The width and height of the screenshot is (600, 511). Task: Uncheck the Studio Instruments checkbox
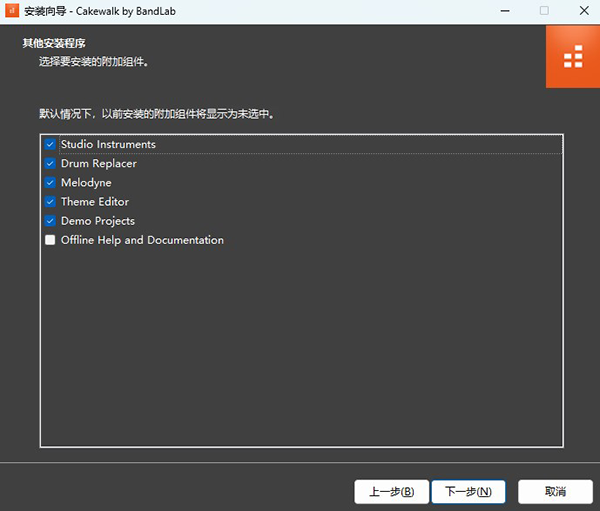pos(50,144)
